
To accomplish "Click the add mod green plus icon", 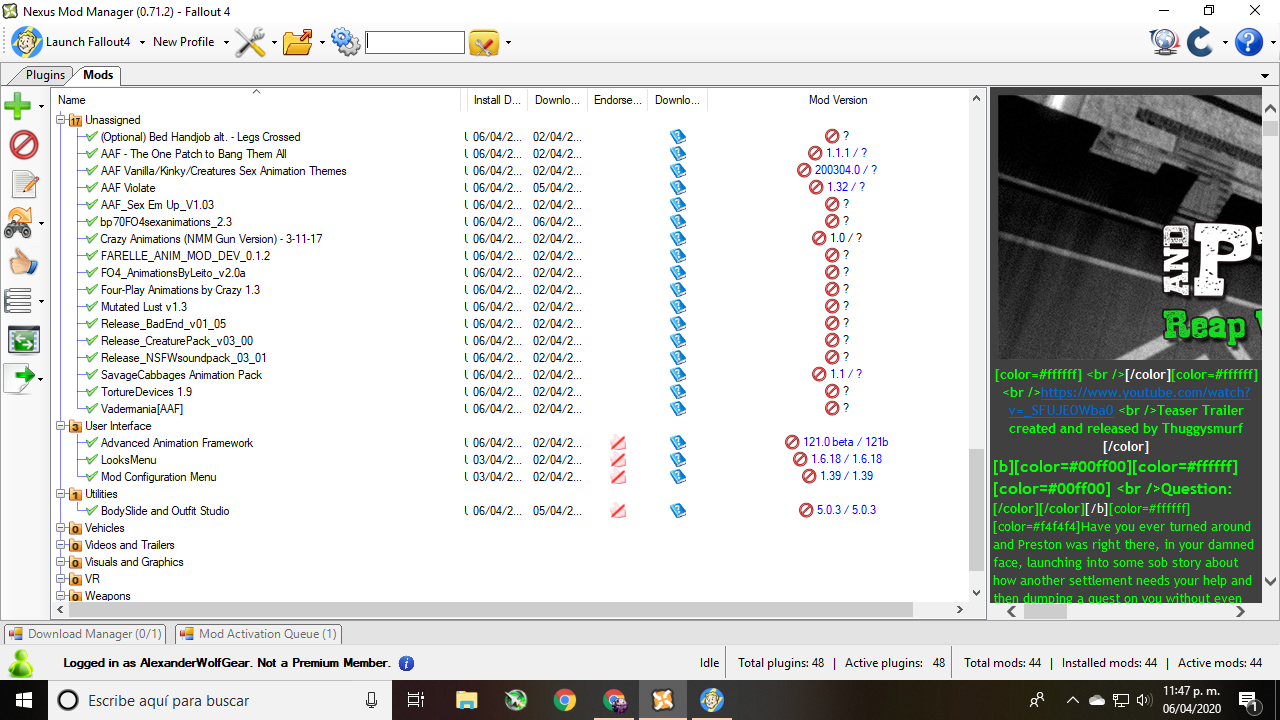I will point(18,105).
